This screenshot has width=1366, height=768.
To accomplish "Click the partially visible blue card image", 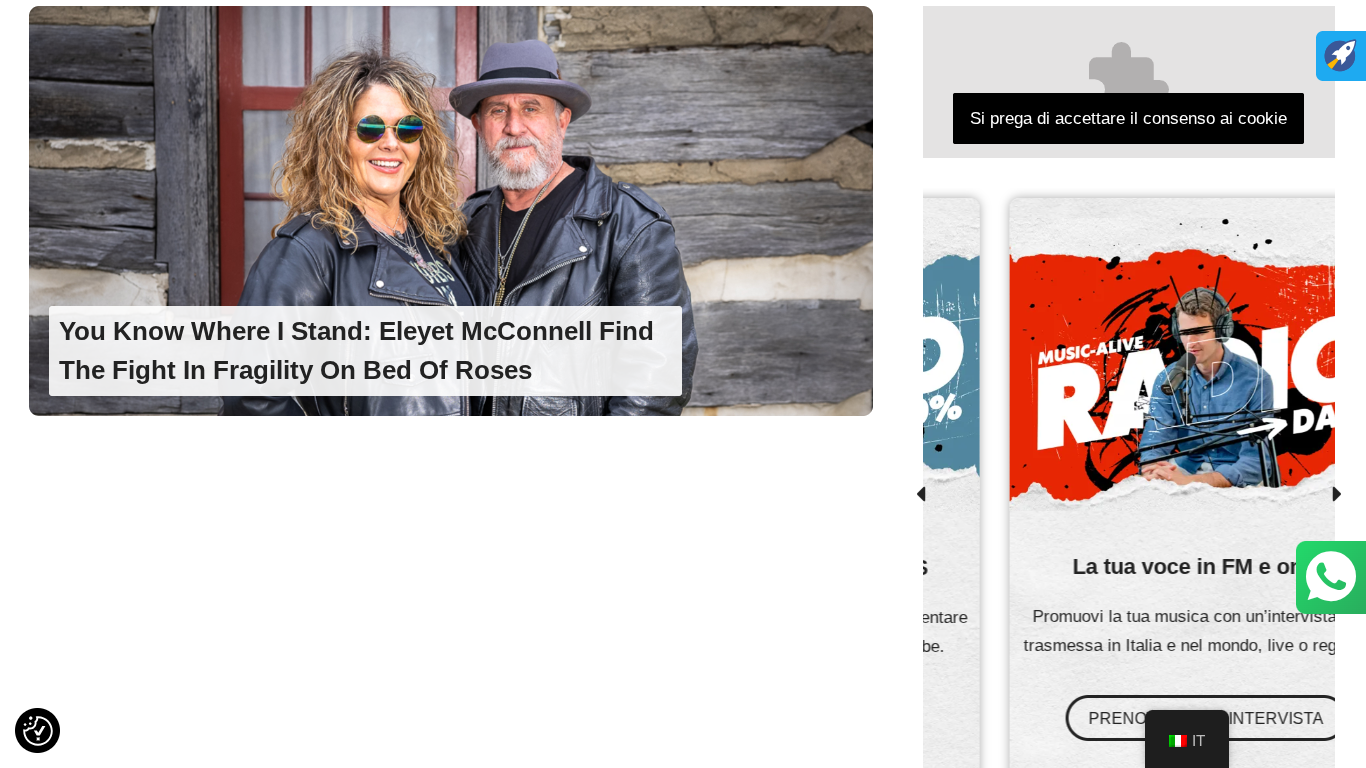I will click(951, 360).
